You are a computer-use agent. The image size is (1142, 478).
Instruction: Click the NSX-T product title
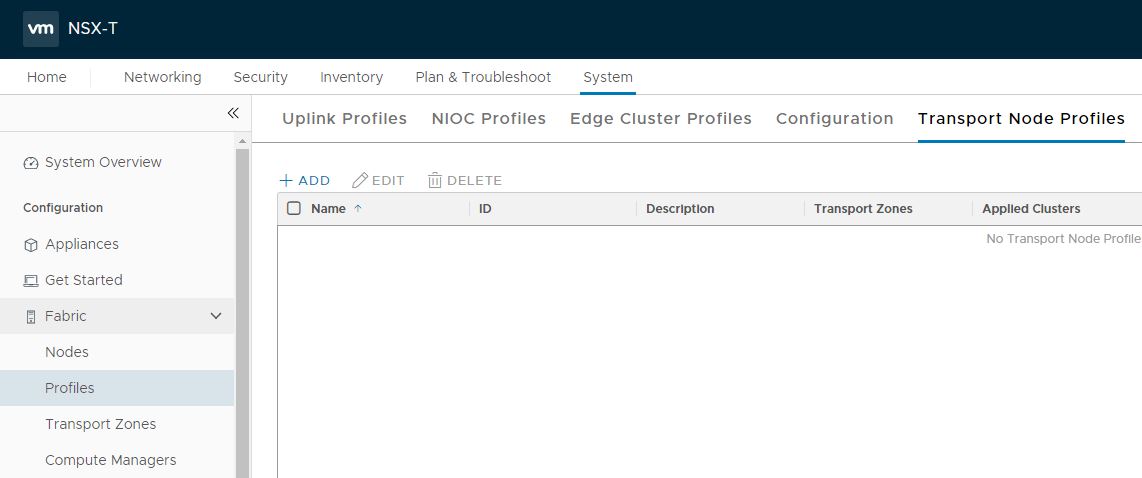[92, 29]
